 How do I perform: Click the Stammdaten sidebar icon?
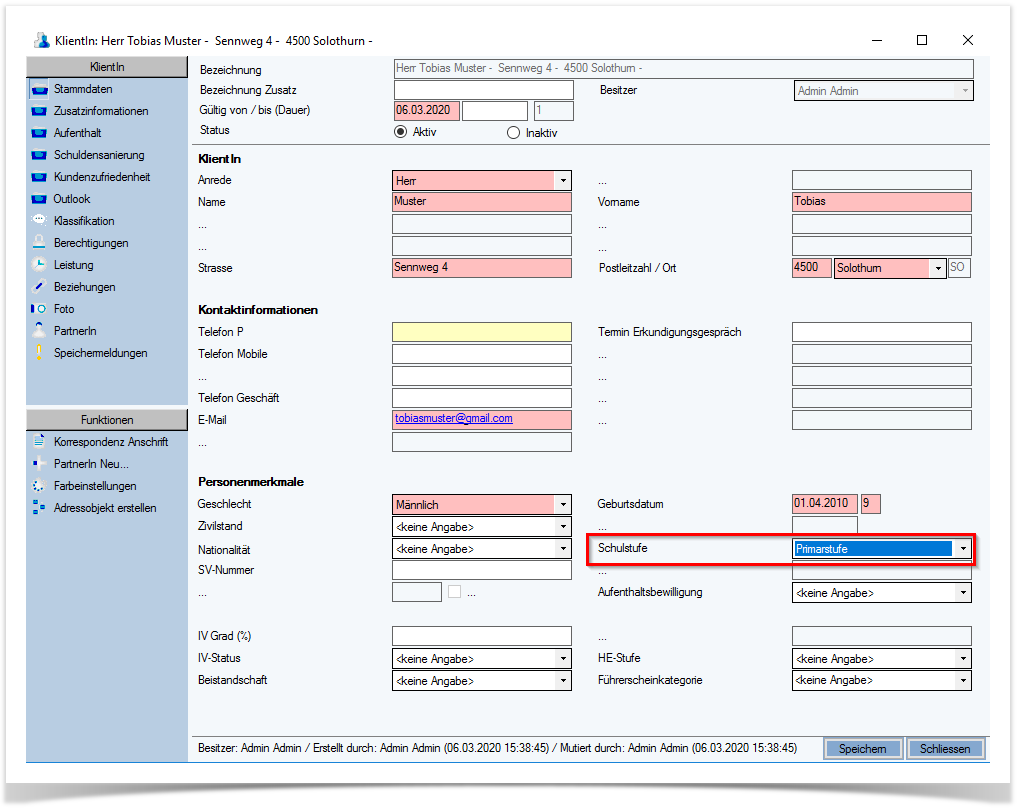click(x=39, y=89)
